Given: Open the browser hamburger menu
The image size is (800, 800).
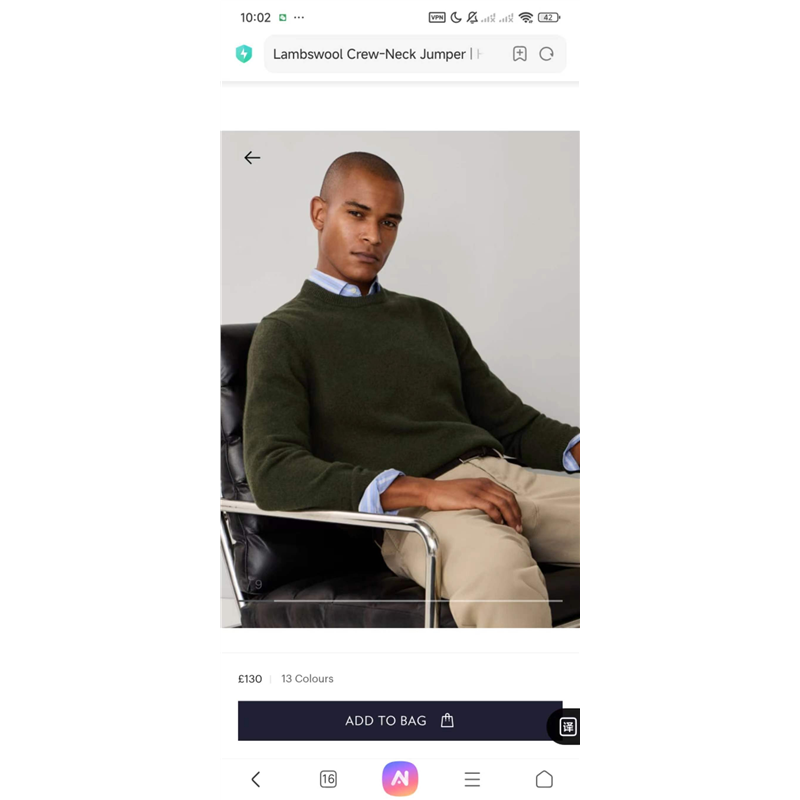Looking at the screenshot, I should [x=472, y=779].
